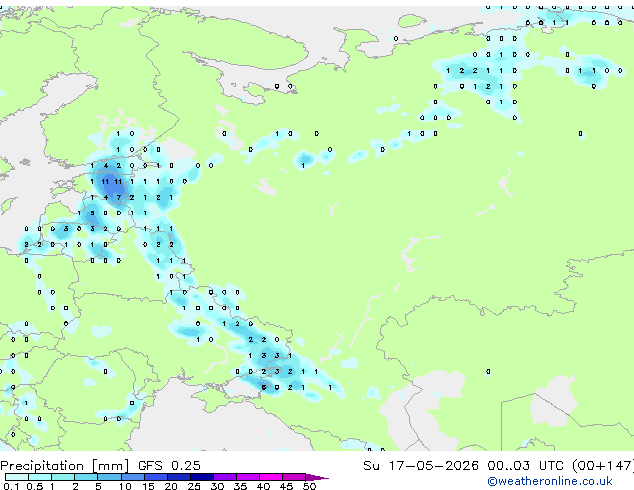Click the legend tick label '20'
Image resolution: width=634 pixels, height=490 pixels.
(171, 486)
